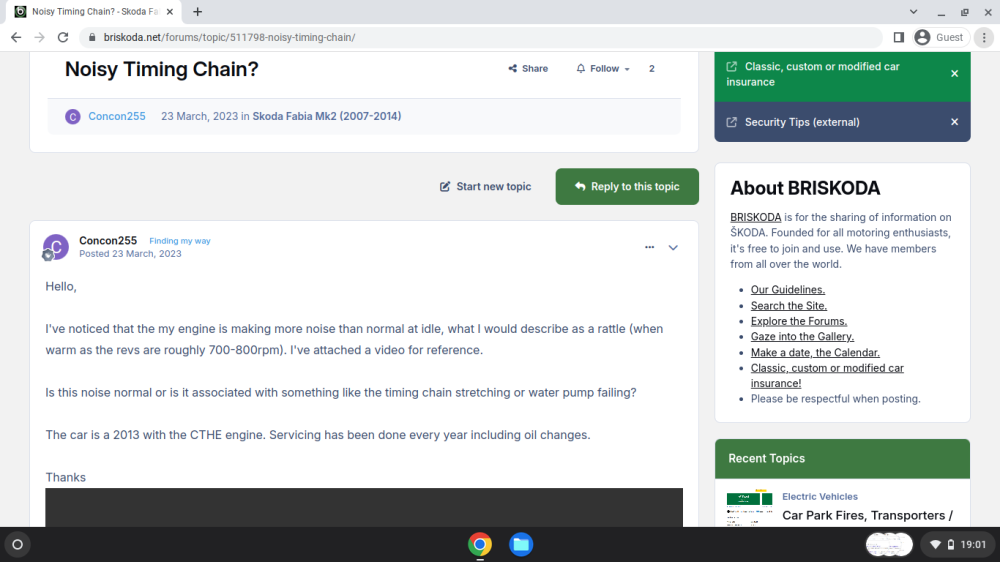1000x562 pixels.
Task: Open Chrome from the shelf
Action: click(x=480, y=545)
